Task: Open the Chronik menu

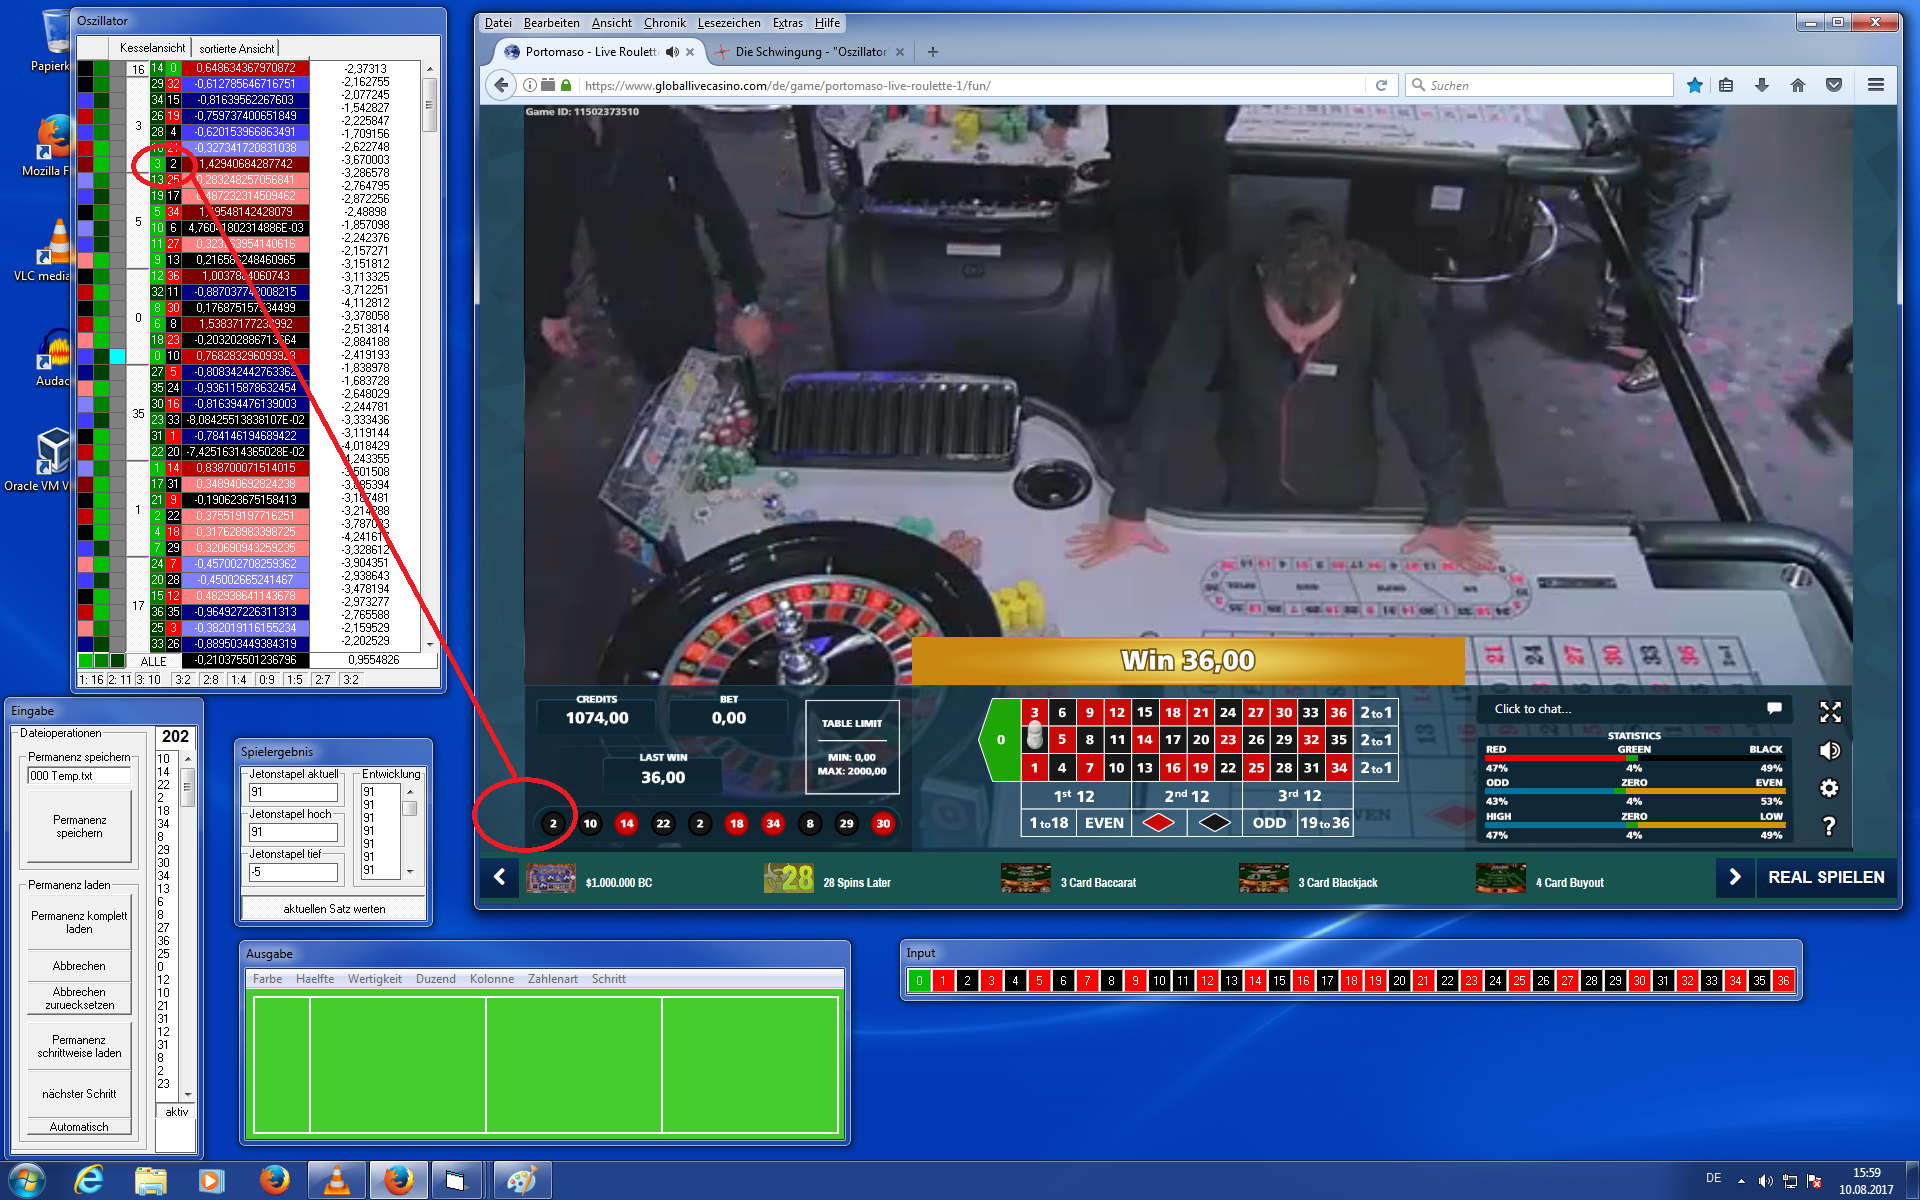Action: coord(665,23)
